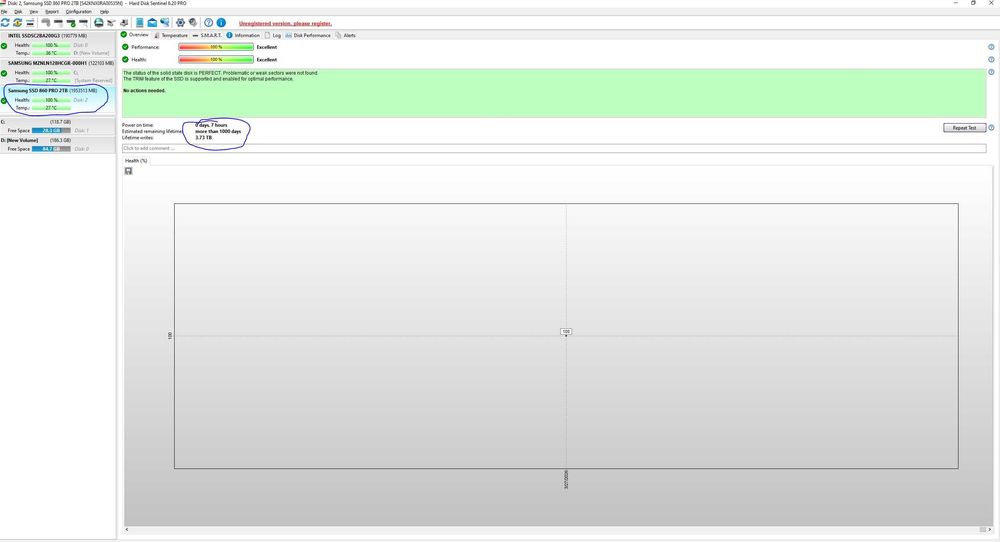Switch to the Alerts tab
Screen dimensions: 1000x542
346,35
